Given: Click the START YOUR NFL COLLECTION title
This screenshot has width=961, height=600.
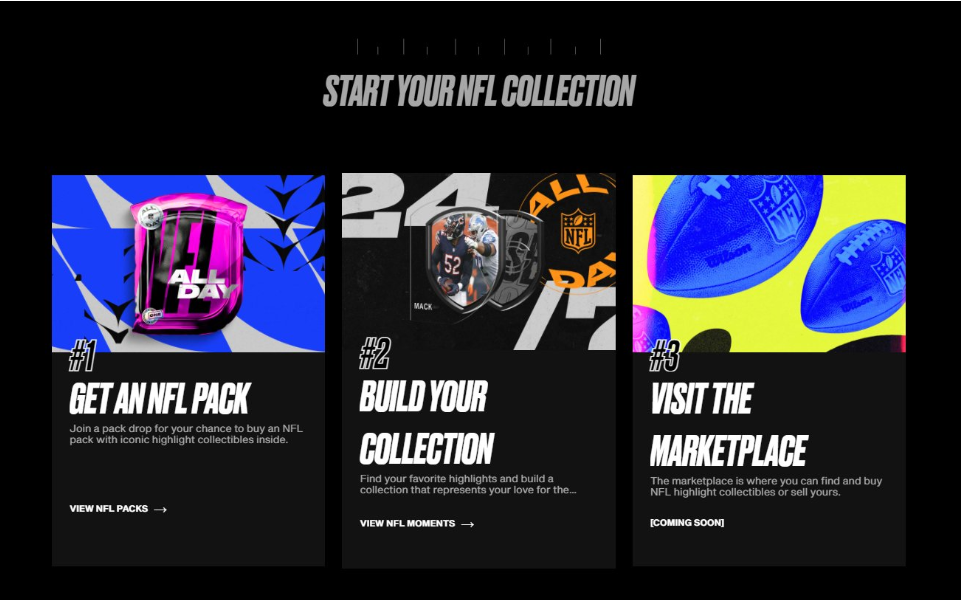Looking at the screenshot, I should coord(479,91).
